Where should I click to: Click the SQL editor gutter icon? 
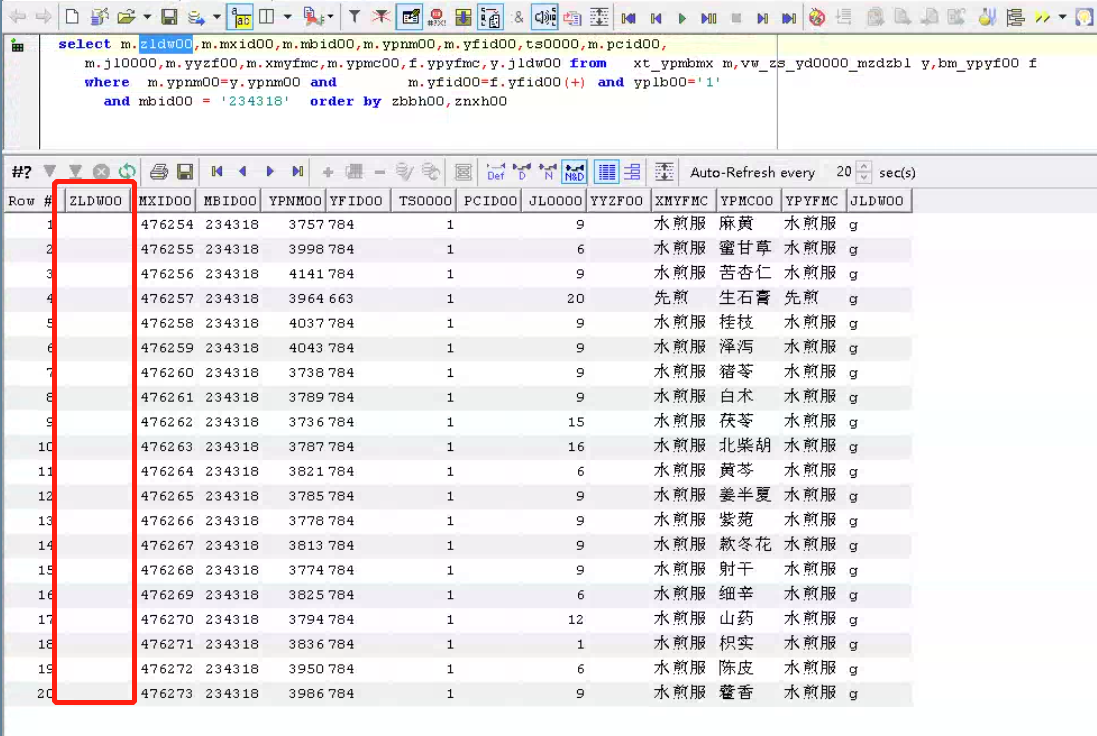click(x=18, y=46)
